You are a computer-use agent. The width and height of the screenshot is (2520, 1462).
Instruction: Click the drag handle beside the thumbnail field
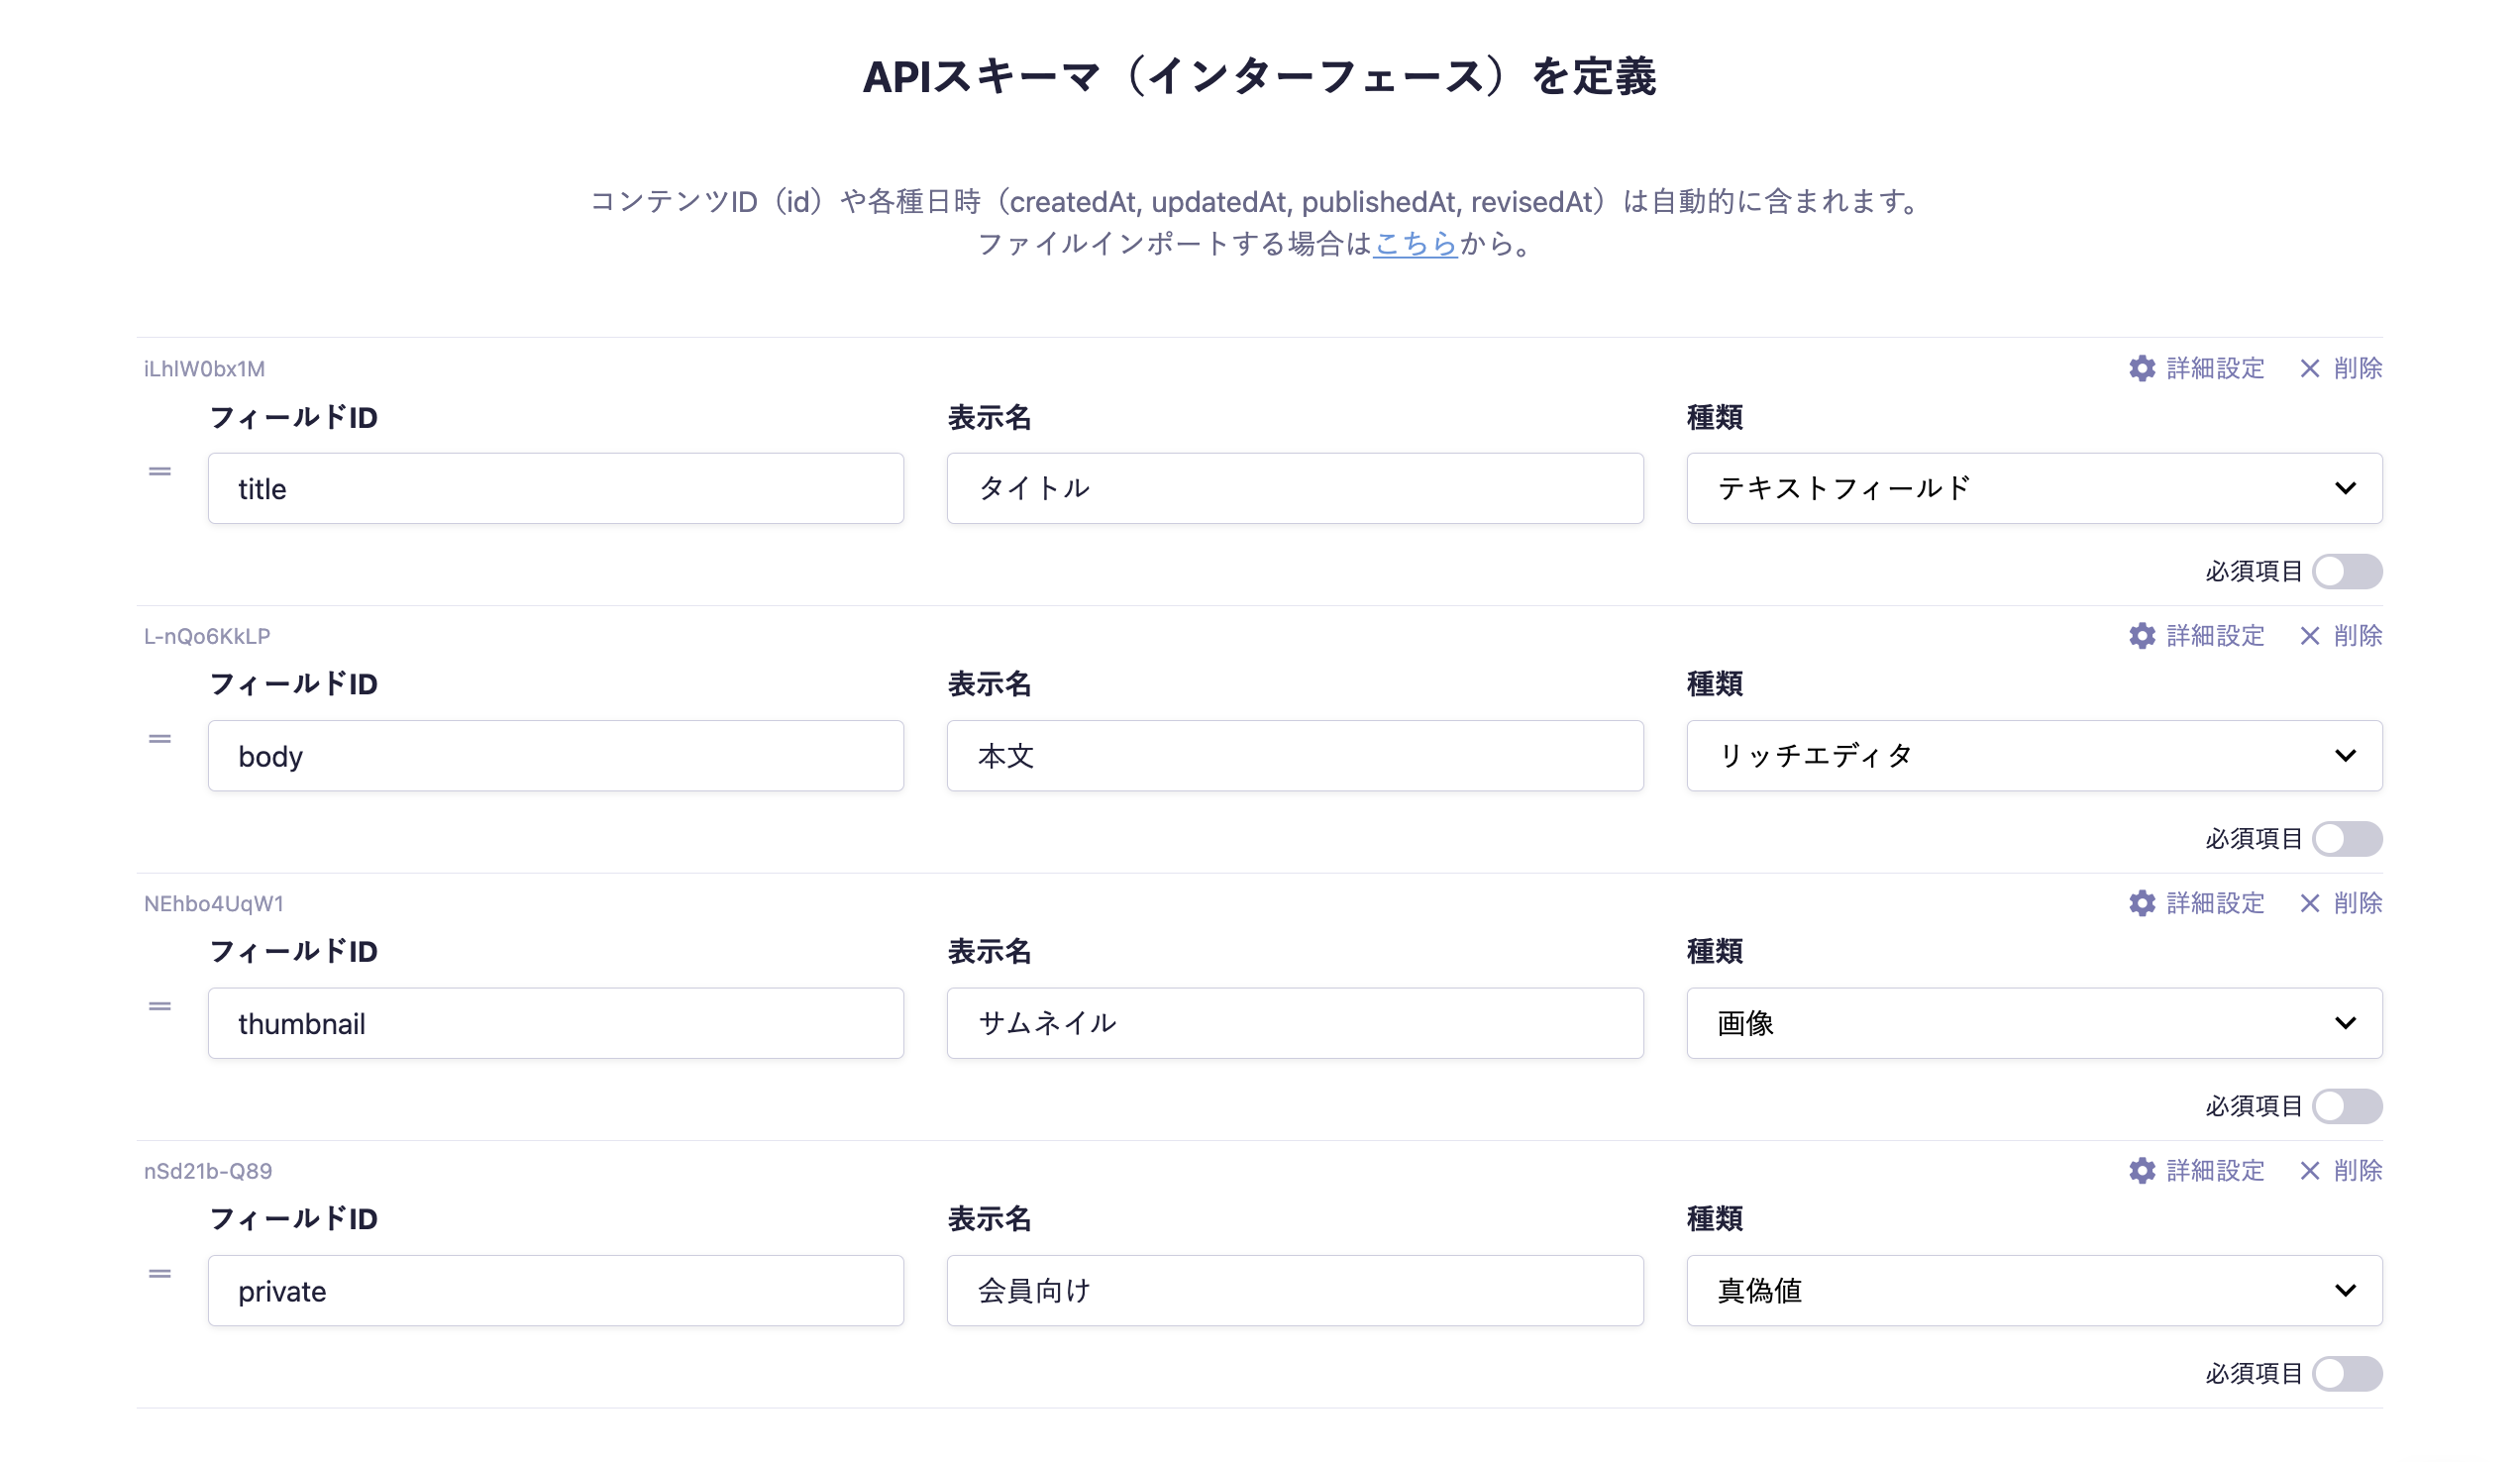[x=160, y=1006]
